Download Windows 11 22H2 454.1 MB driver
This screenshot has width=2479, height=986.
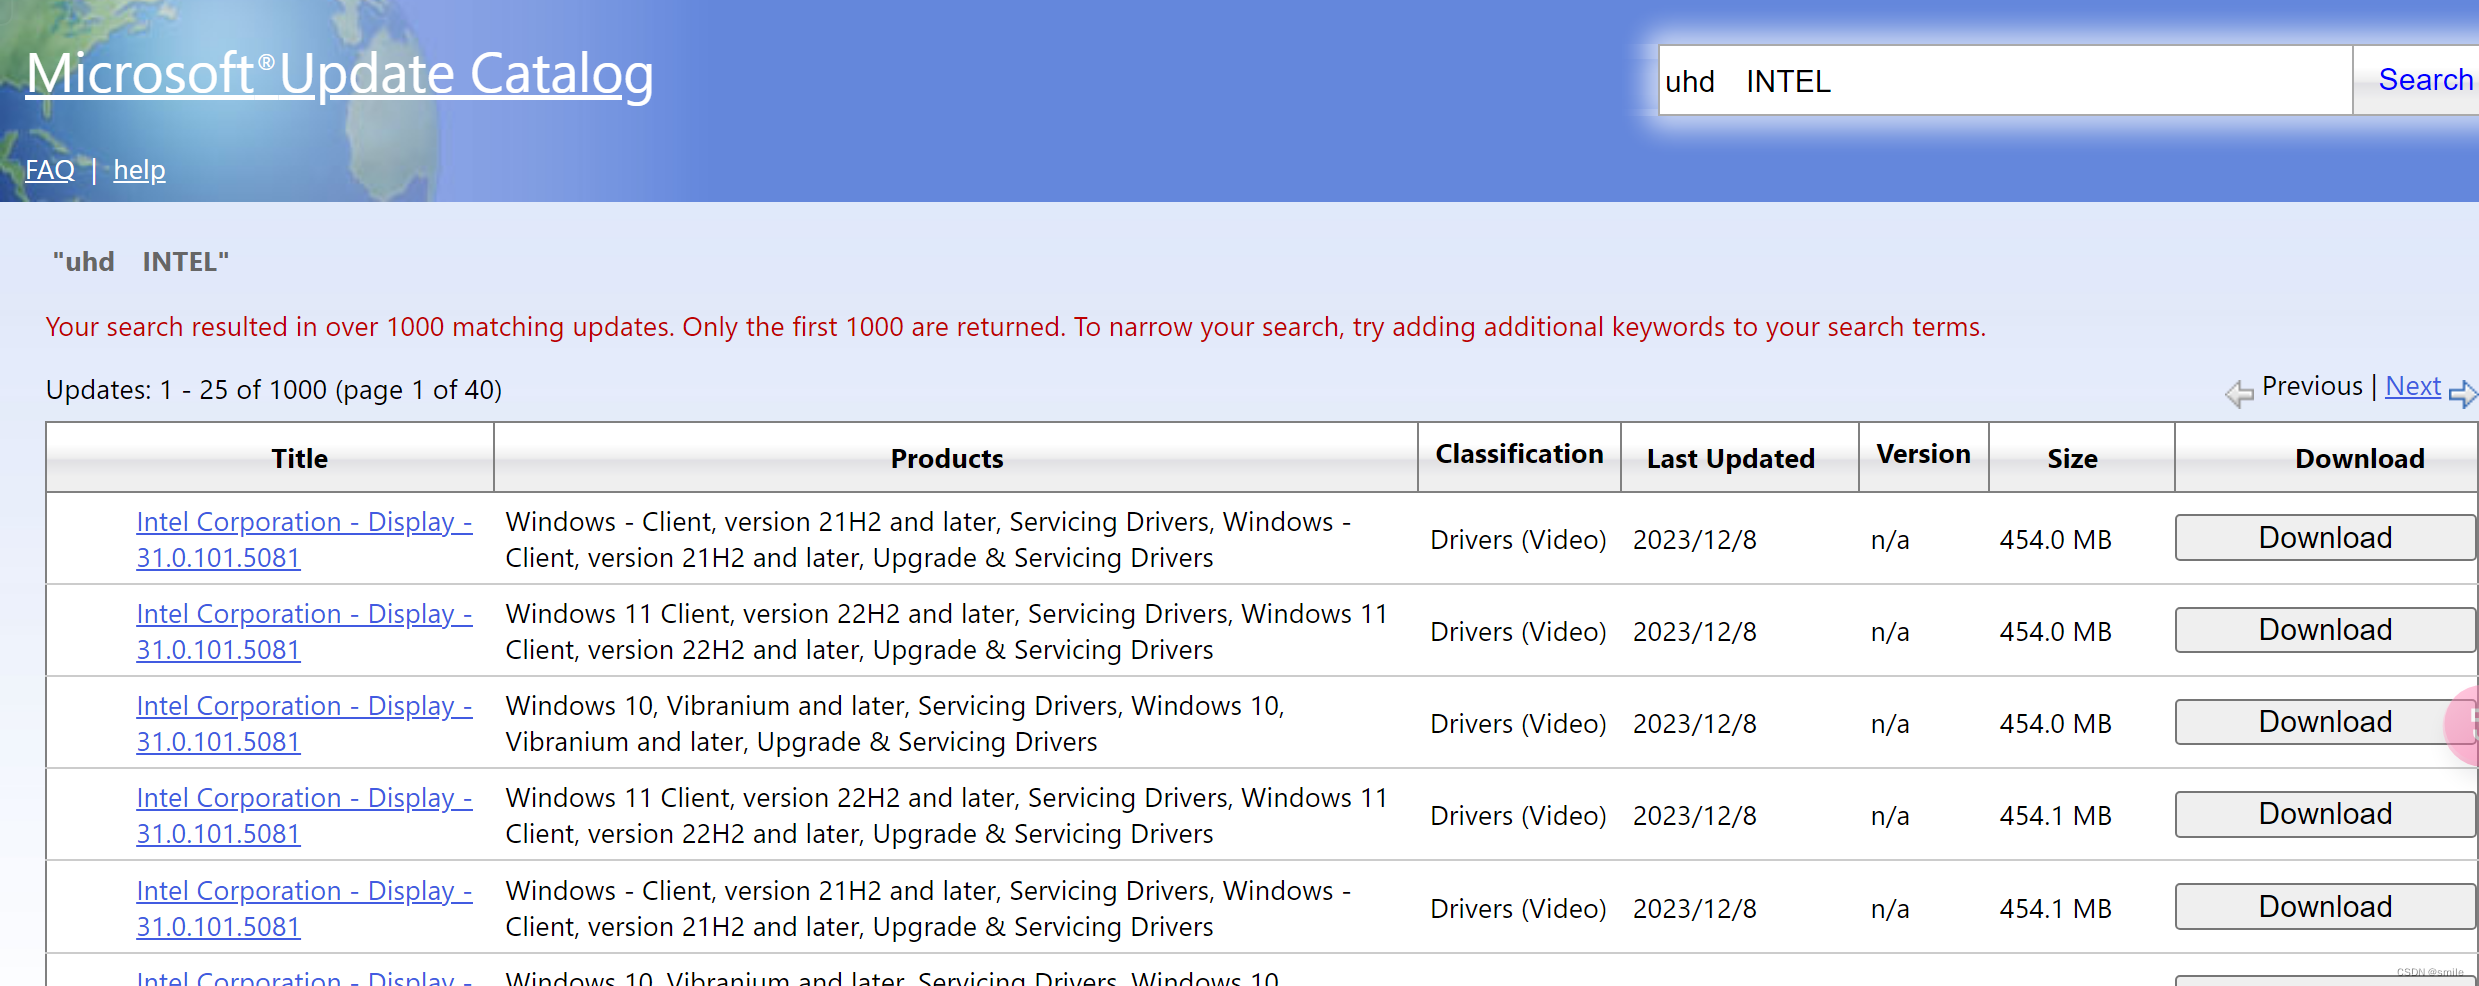tap(2325, 814)
